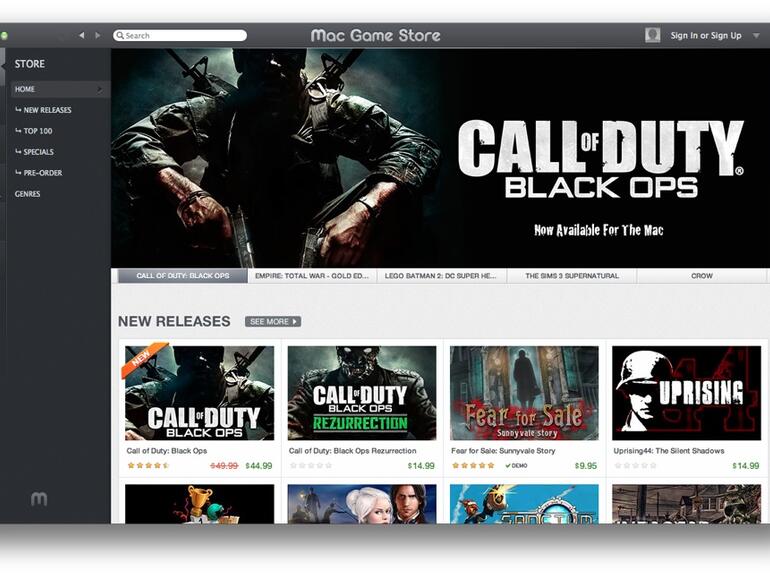Viewport: 770px width, 578px height.
Task: Click the Mac Game Store logo at sidebar bottom
Action: pyautogui.click(x=39, y=499)
